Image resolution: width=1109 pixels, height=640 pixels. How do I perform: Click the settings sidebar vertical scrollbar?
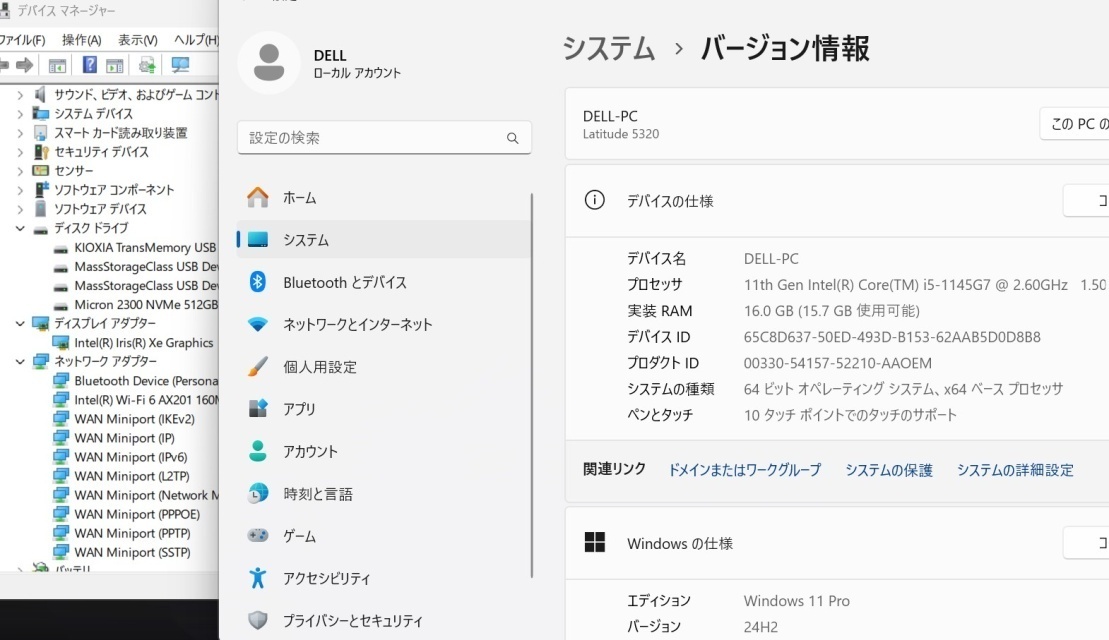[531, 385]
